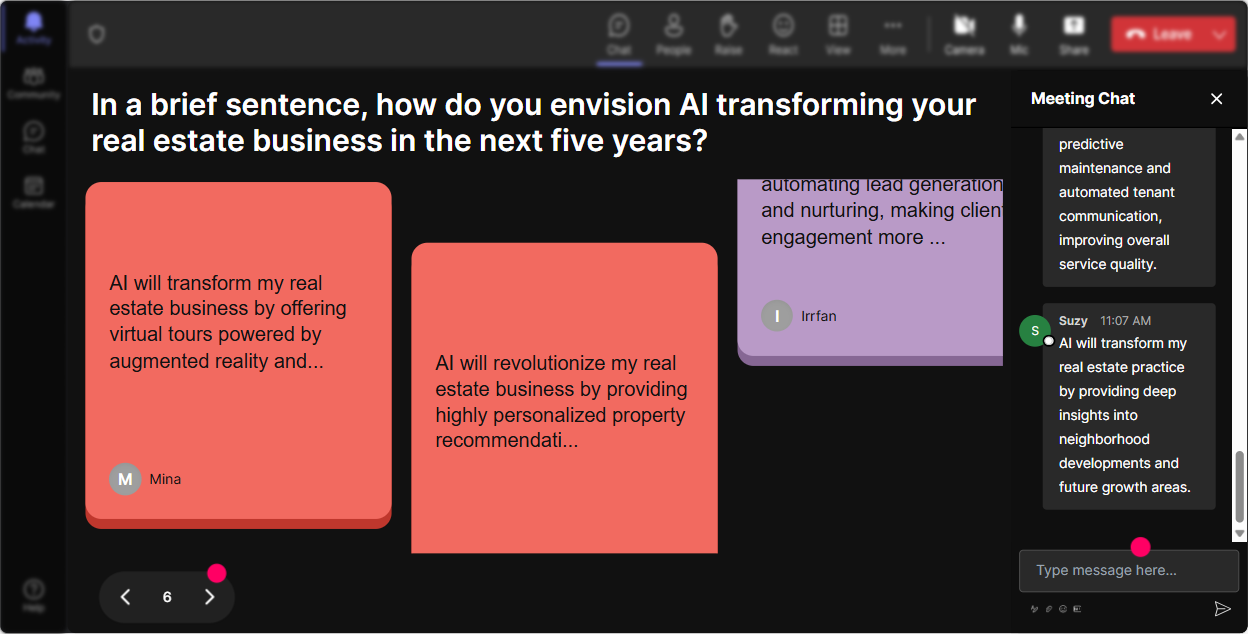Click the chat scrollbar thumb

(1240, 486)
